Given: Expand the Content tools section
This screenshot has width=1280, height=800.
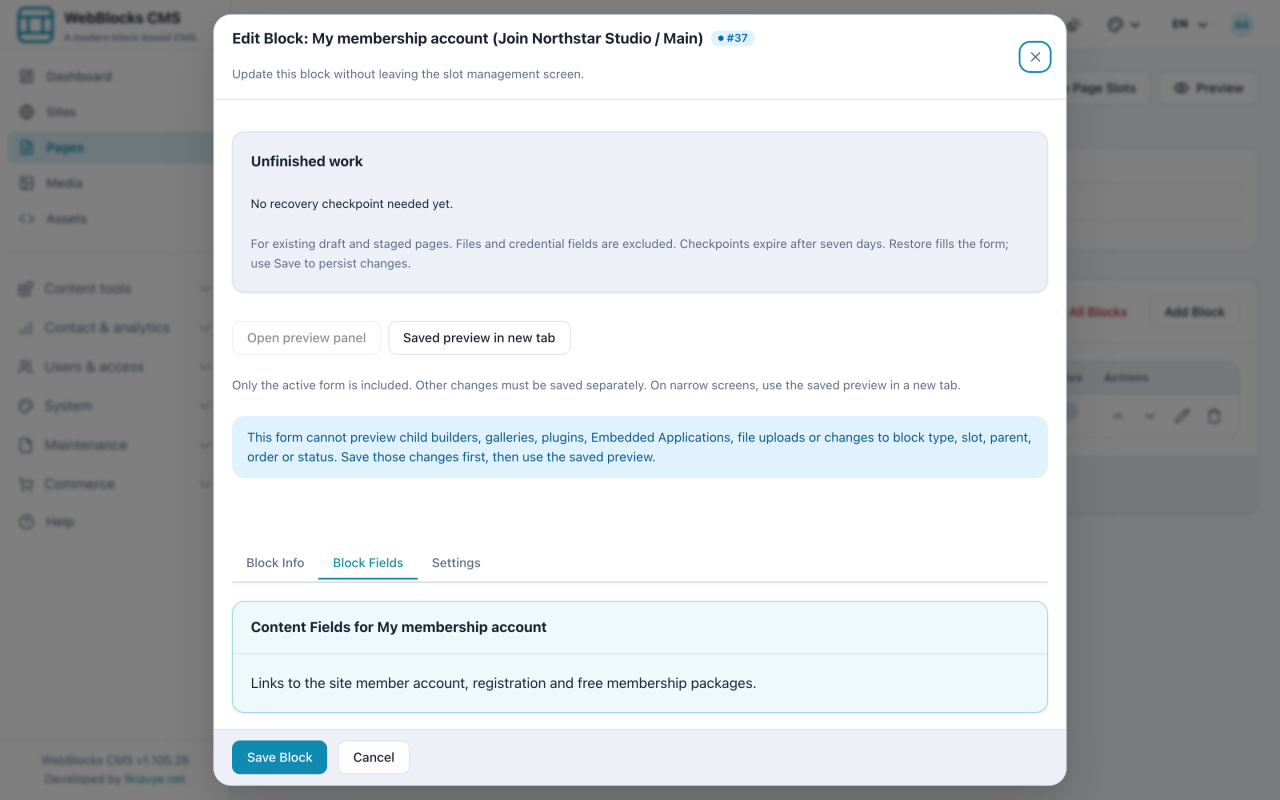Looking at the screenshot, I should pos(113,289).
